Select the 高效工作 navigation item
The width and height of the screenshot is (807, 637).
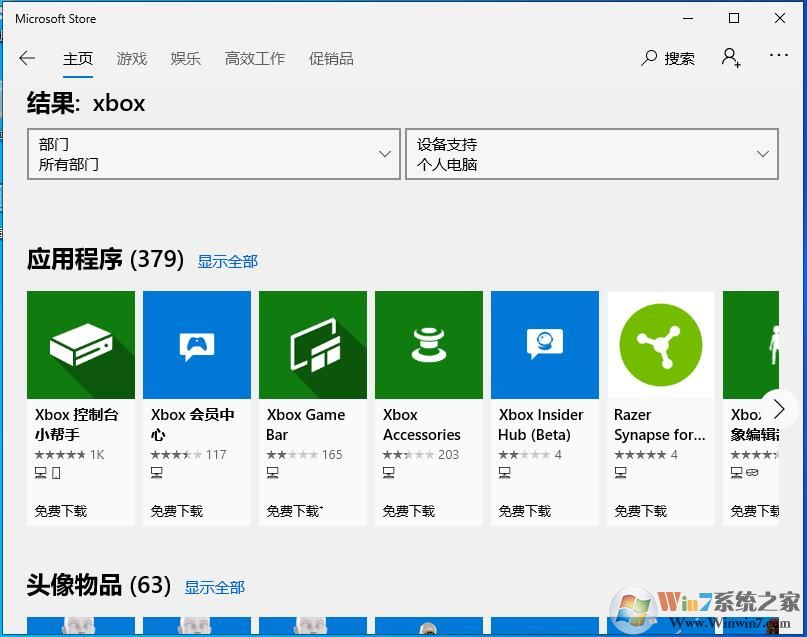254,58
